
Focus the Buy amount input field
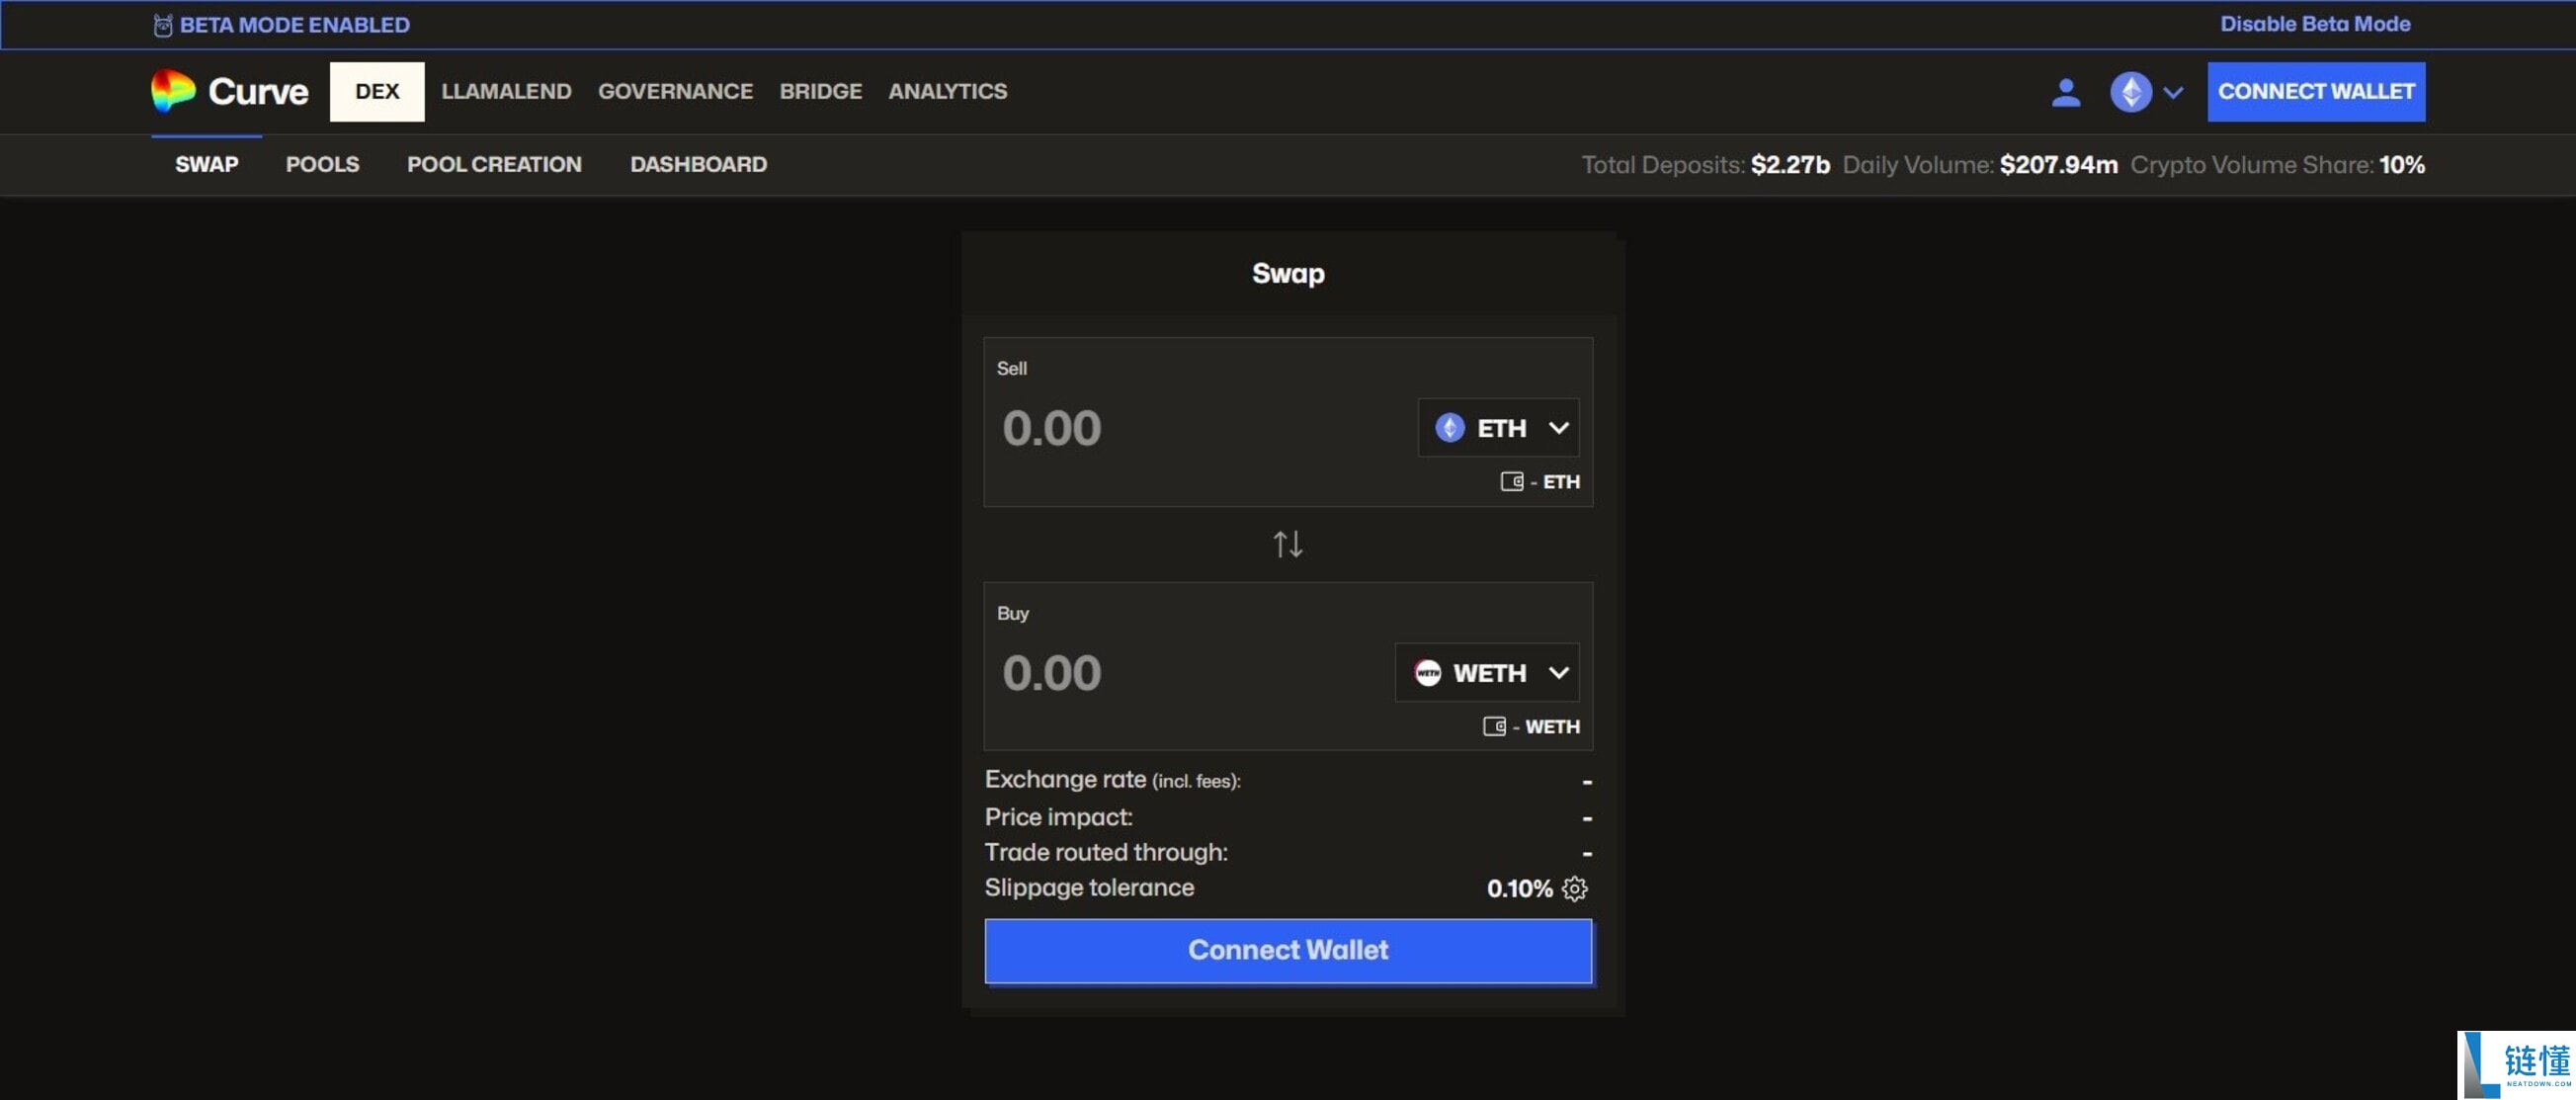[x=1190, y=673]
